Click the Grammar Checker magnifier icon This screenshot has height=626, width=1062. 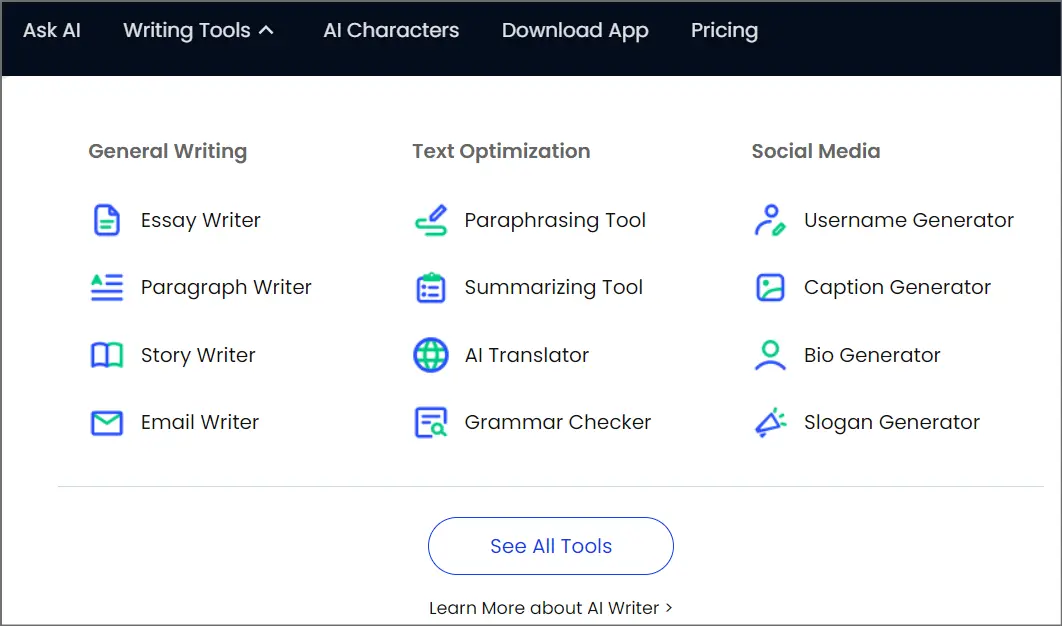pyautogui.click(x=428, y=422)
